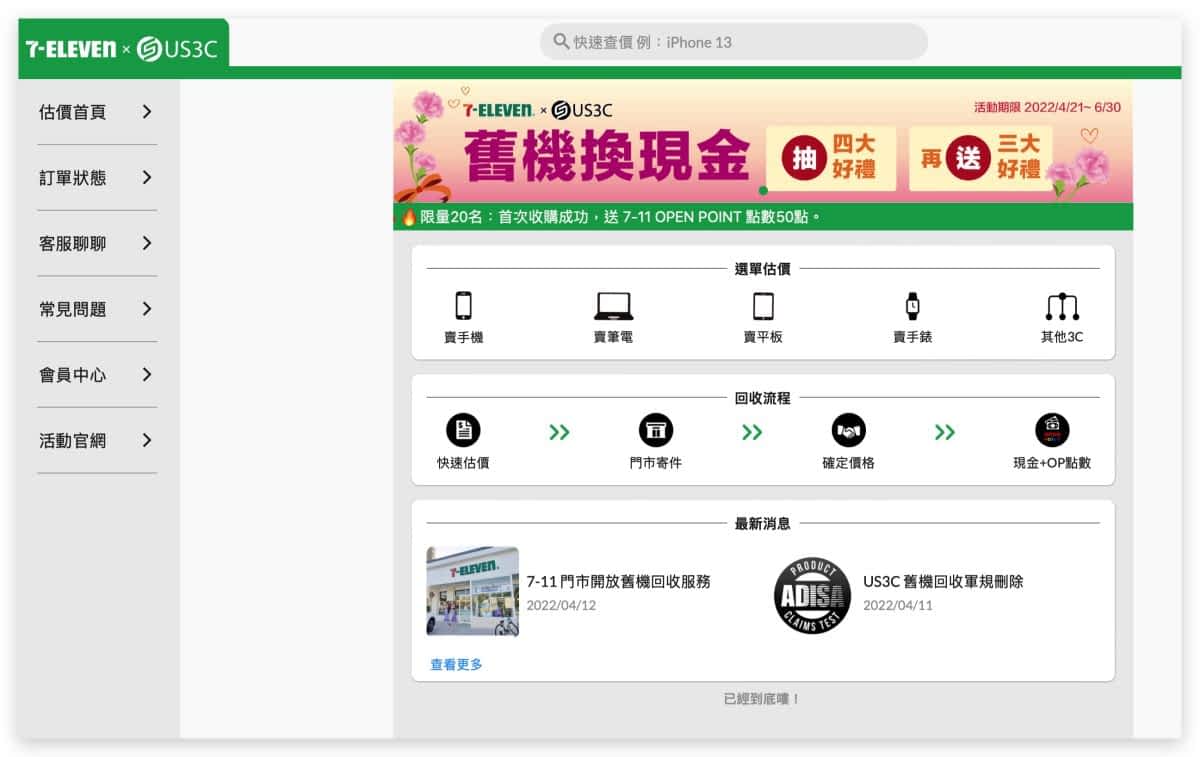
Task: Click the 2022/04/12 news date
Action: coord(561,605)
